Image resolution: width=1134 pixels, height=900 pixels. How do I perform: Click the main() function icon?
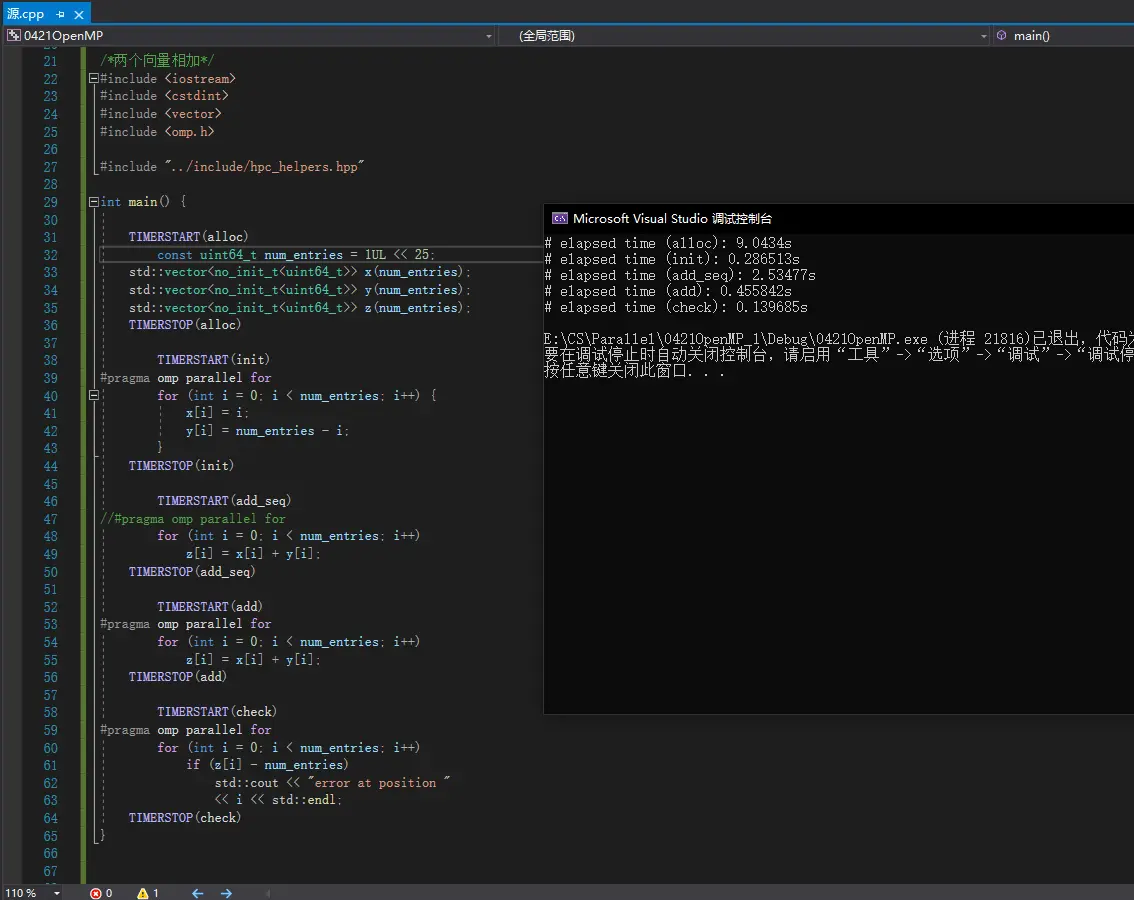[x=1001, y=36]
